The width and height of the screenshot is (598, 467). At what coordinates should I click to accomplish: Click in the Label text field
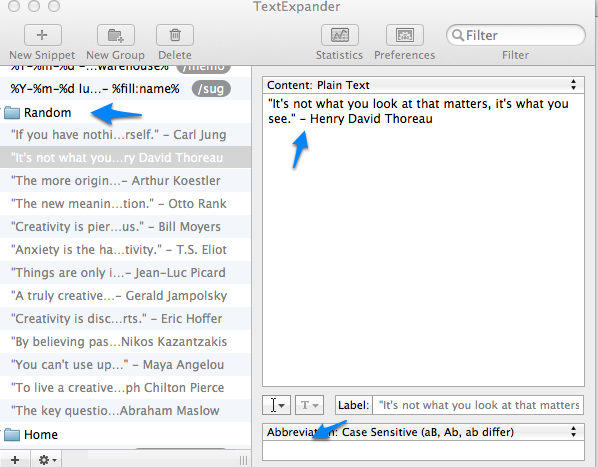pos(478,405)
